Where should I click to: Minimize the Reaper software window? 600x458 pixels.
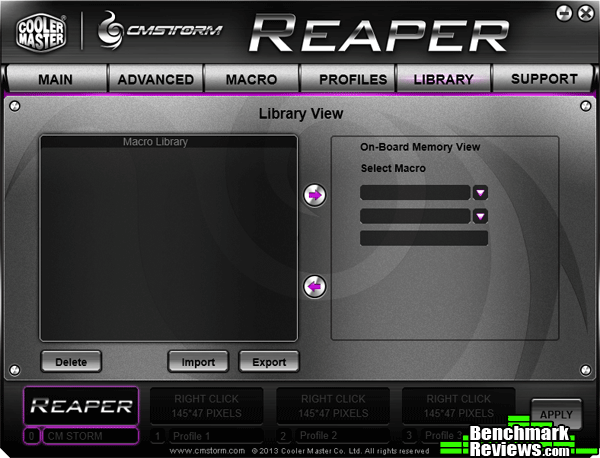[x=565, y=13]
